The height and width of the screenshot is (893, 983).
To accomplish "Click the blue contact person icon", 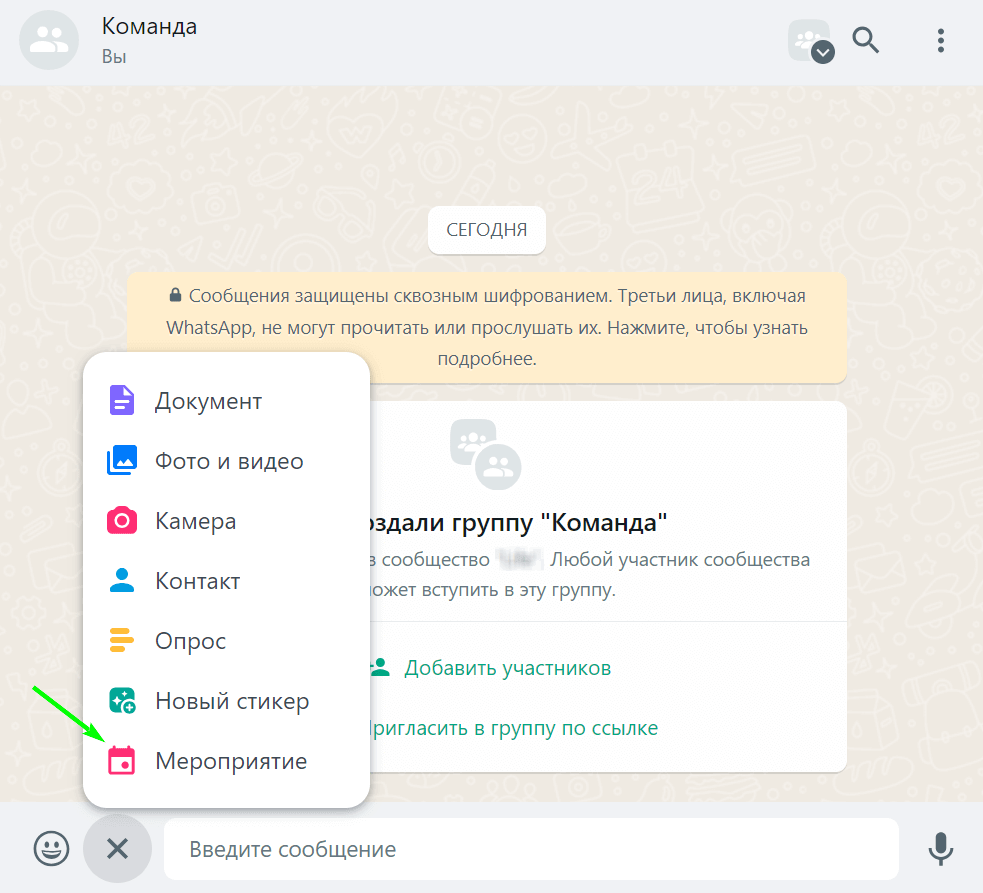I will [x=122, y=581].
